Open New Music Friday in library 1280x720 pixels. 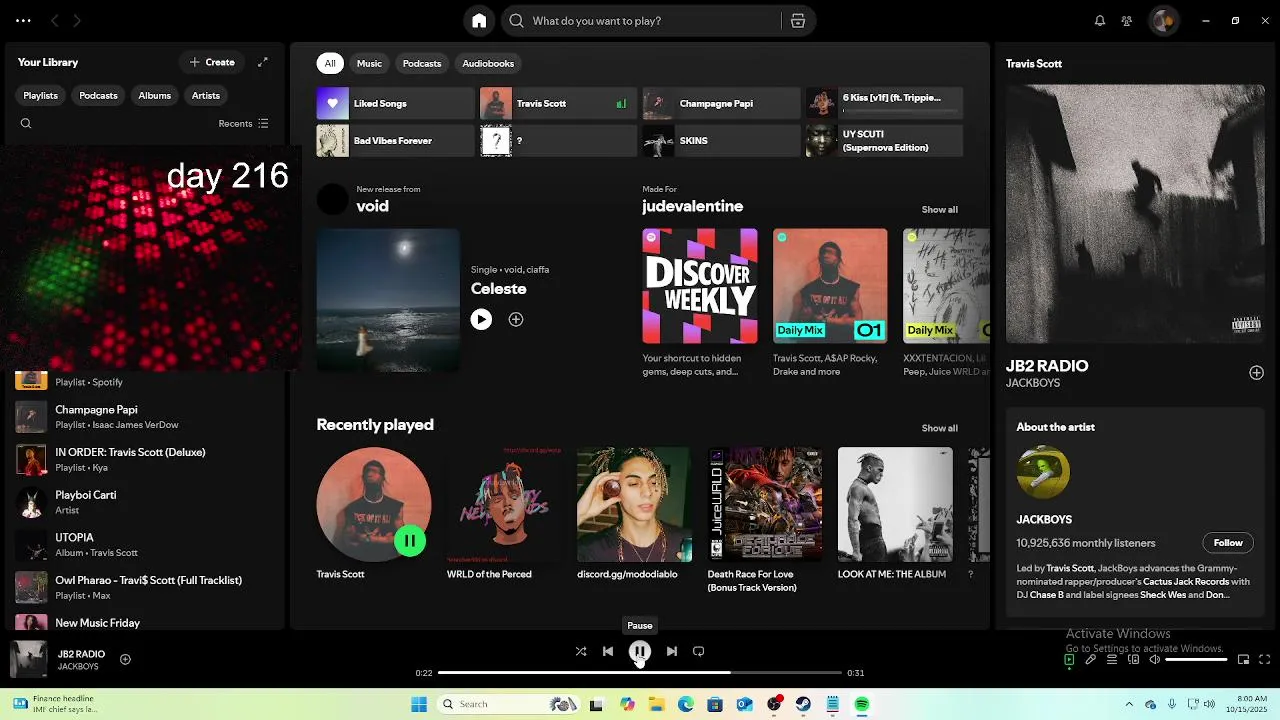click(145, 622)
